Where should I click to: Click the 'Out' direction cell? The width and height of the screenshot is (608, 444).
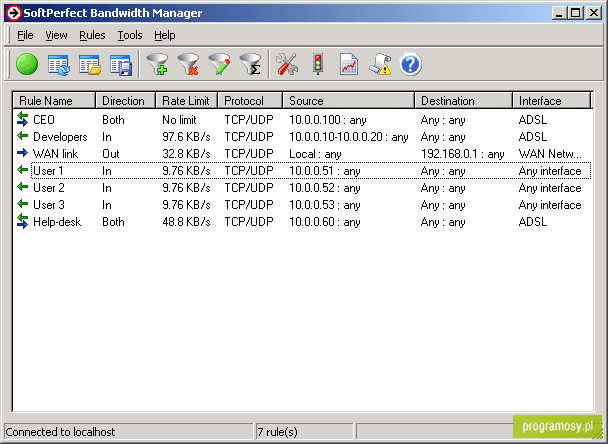click(x=111, y=154)
